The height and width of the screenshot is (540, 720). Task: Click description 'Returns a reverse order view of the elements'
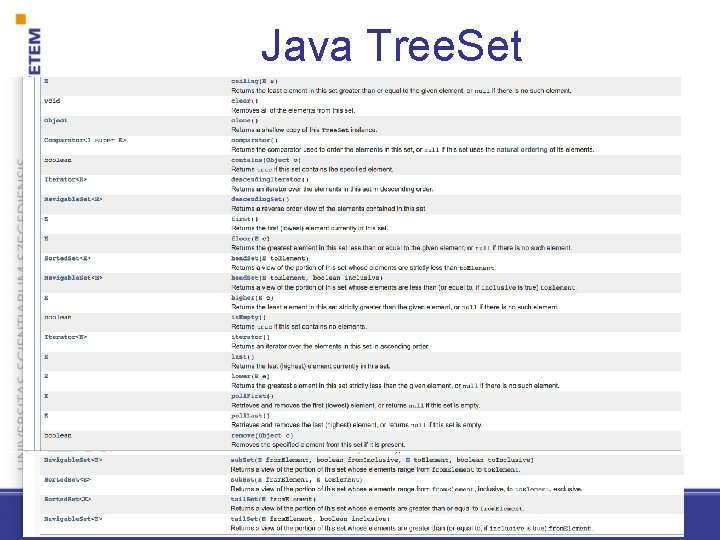tap(328, 208)
